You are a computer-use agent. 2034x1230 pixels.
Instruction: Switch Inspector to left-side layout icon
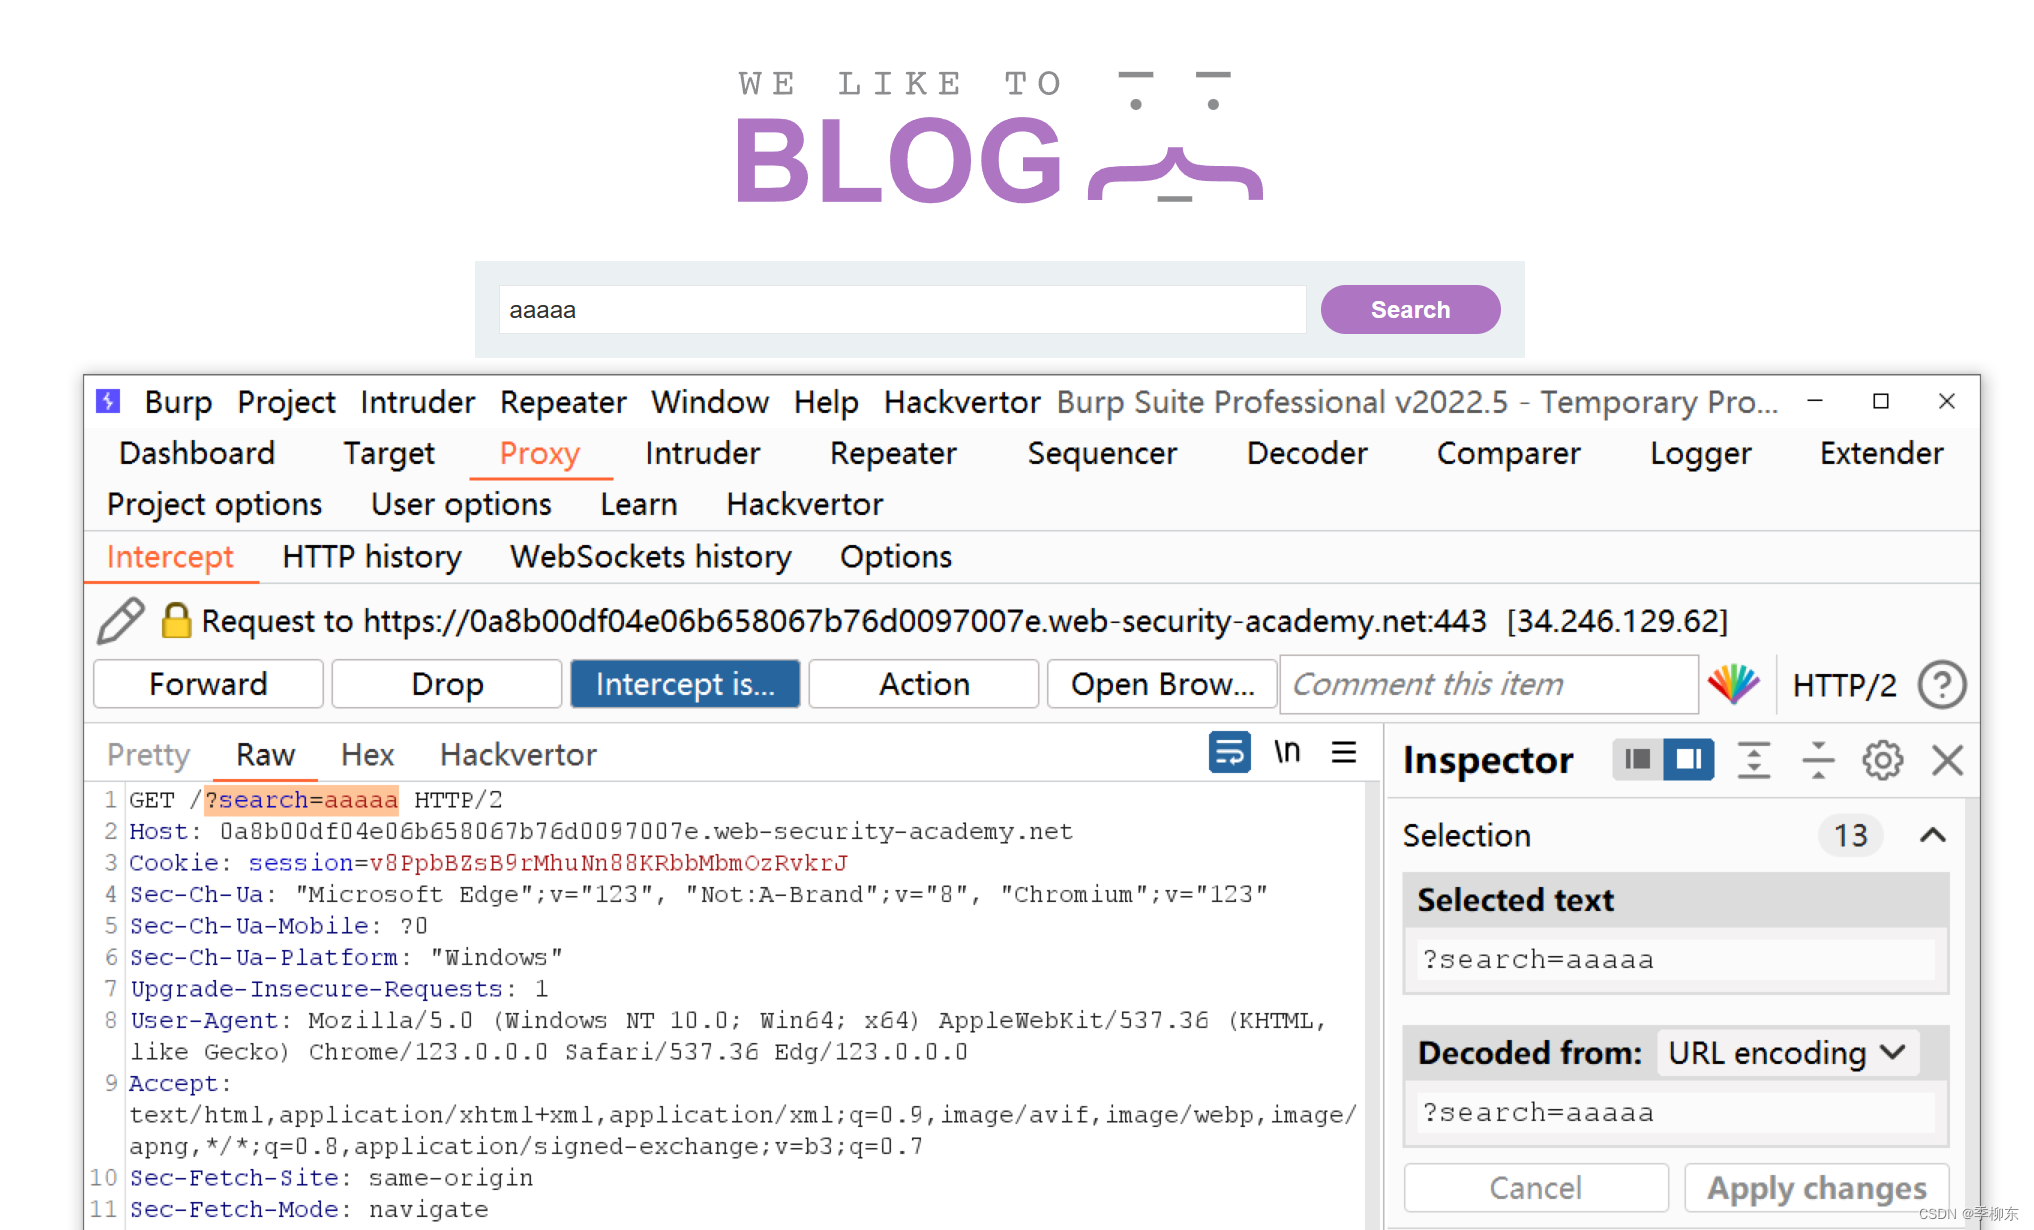pos(1638,760)
